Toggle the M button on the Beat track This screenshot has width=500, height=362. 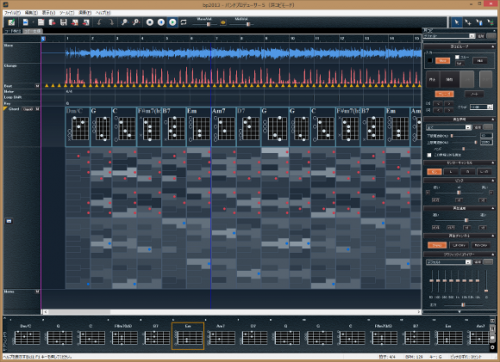[x=37, y=86]
